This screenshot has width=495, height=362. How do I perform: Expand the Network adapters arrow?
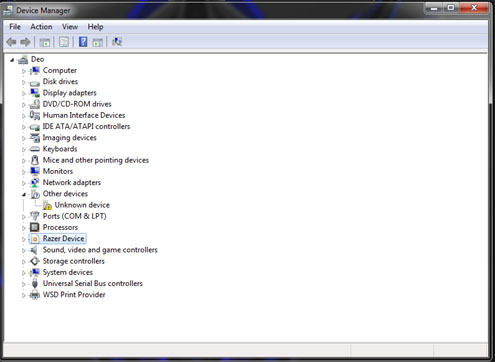click(24, 183)
